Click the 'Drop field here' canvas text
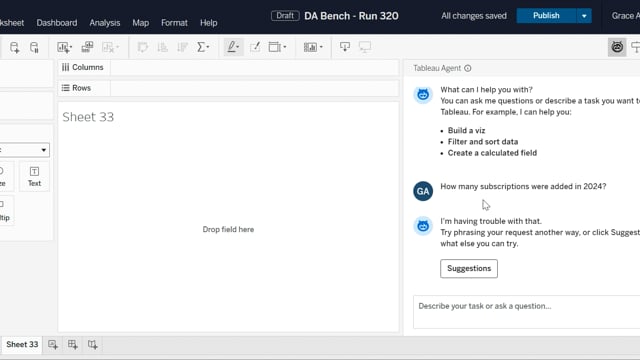640x360 pixels. click(x=228, y=229)
